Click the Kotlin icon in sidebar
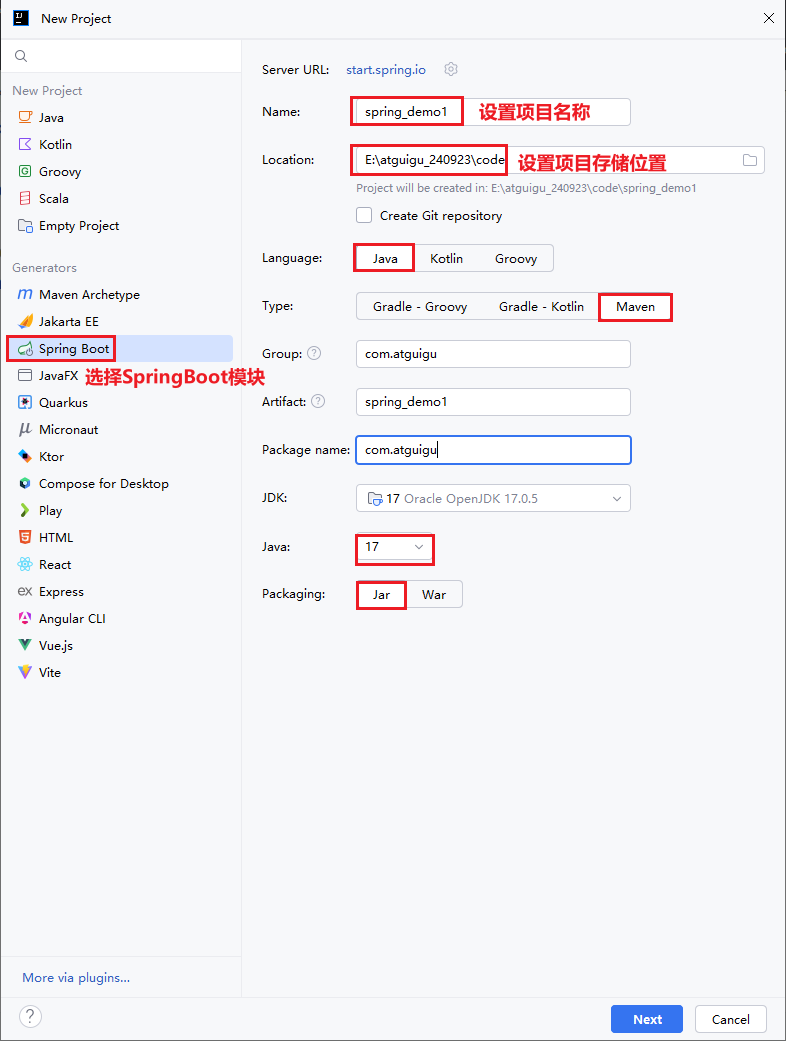 pyautogui.click(x=25, y=144)
